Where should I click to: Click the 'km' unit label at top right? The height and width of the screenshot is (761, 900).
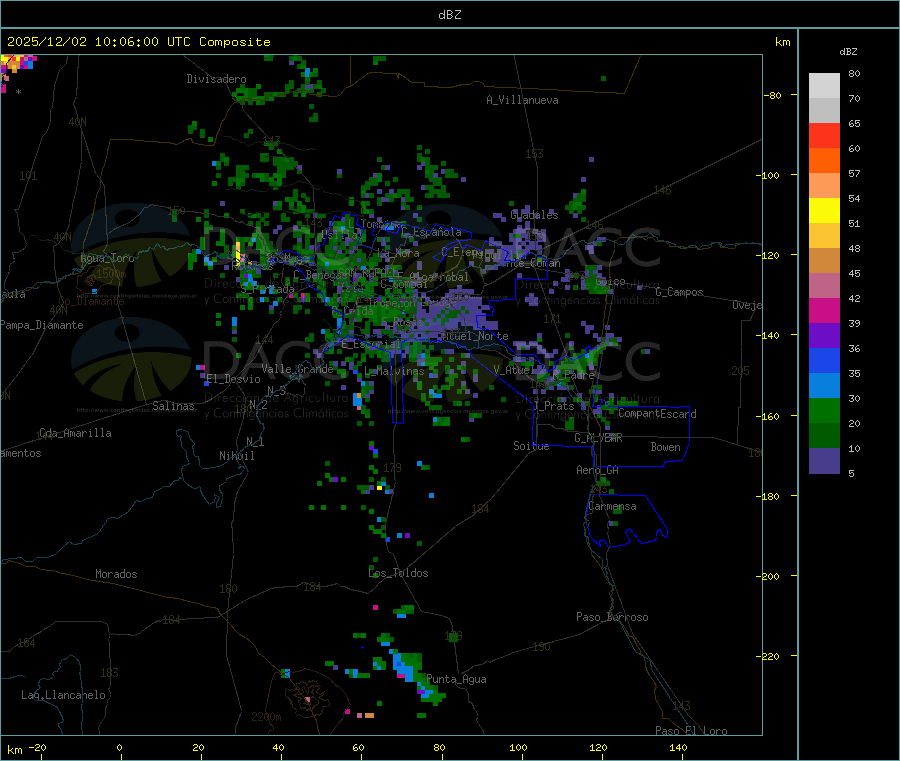(x=782, y=42)
